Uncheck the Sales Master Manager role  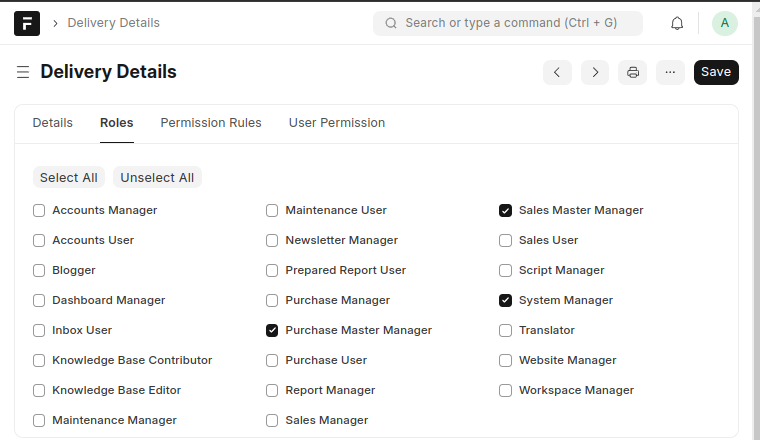(506, 211)
